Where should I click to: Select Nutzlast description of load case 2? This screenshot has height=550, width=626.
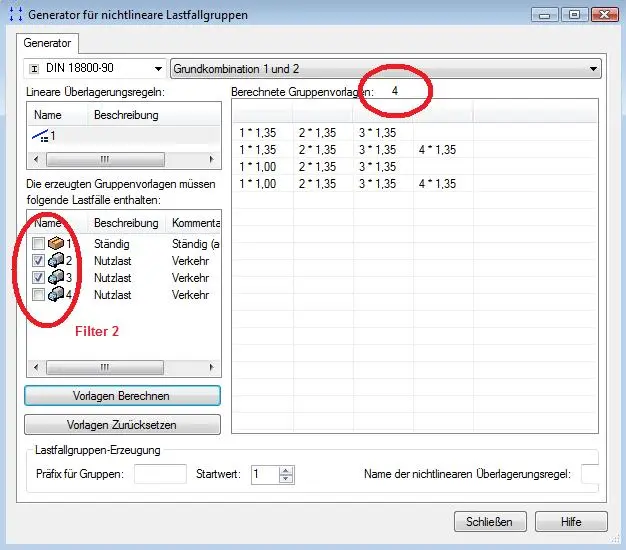point(113,261)
